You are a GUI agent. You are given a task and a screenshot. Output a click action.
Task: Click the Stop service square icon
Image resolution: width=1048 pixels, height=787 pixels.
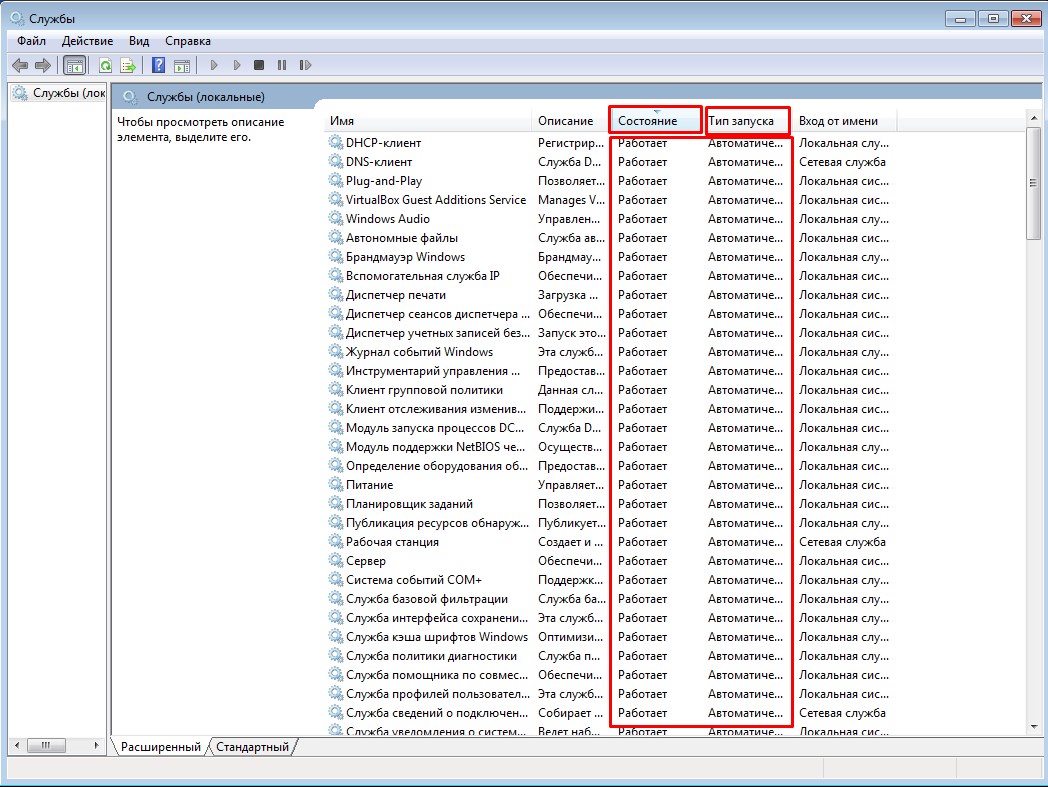pyautogui.click(x=259, y=65)
